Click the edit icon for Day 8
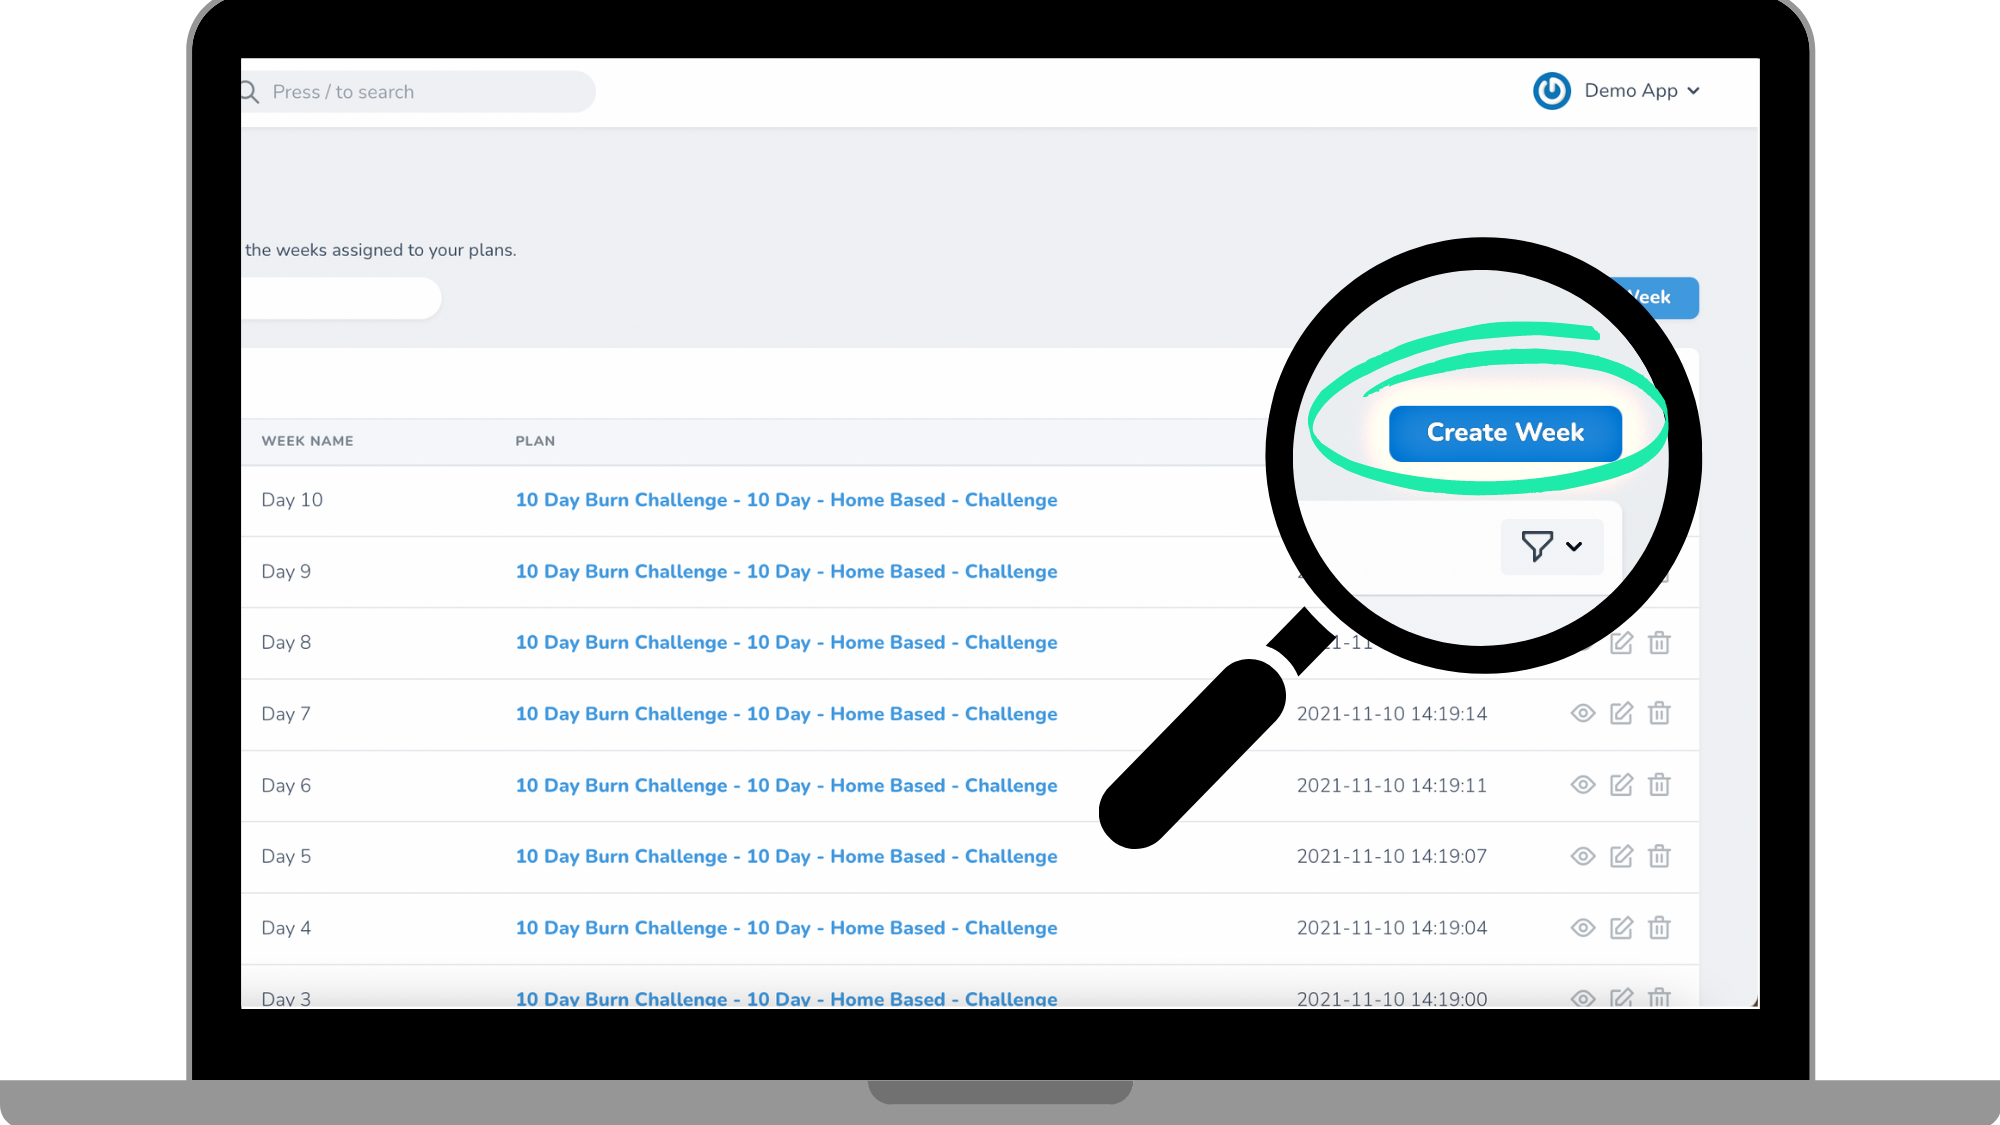The image size is (2000, 1125). pyautogui.click(x=1621, y=643)
